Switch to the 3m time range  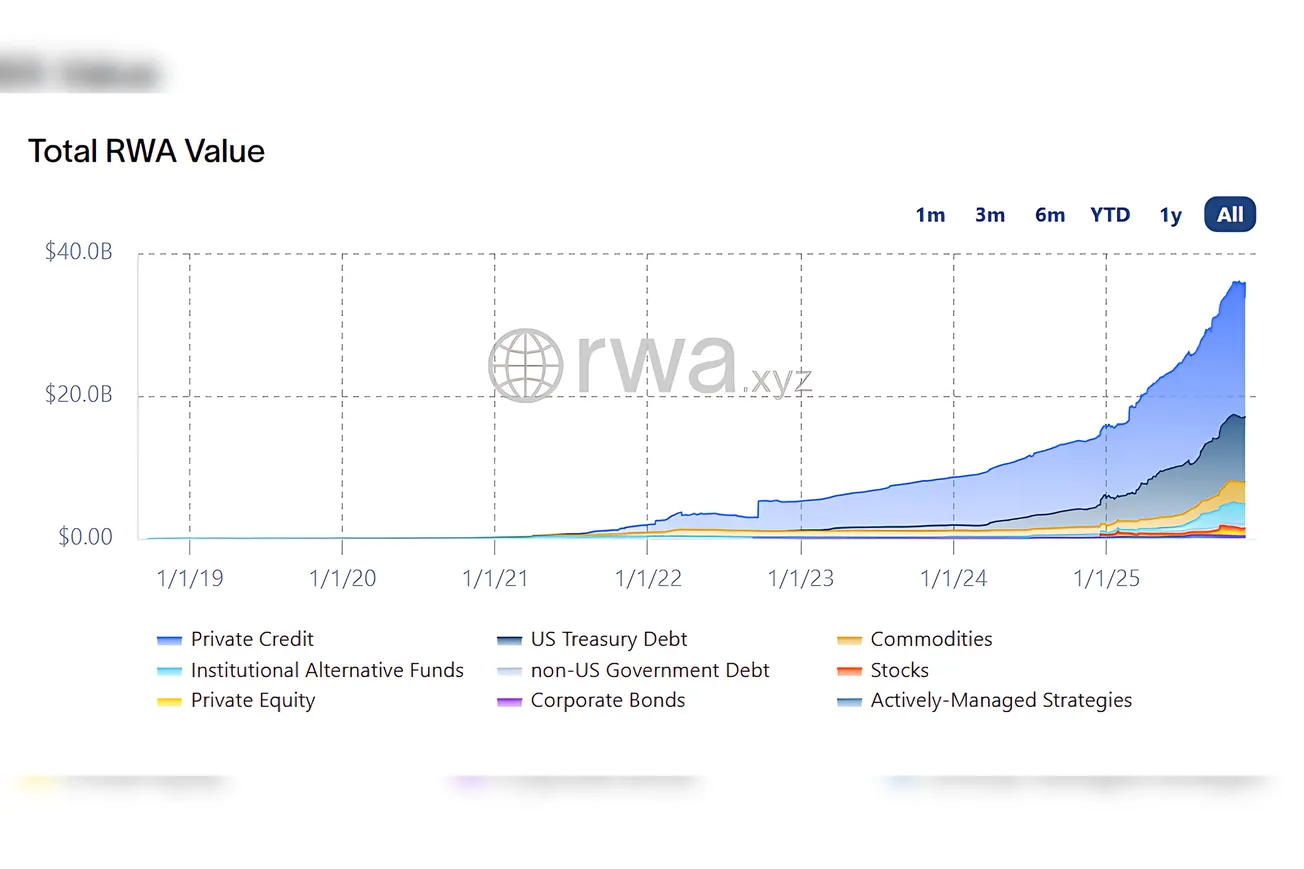(990, 215)
